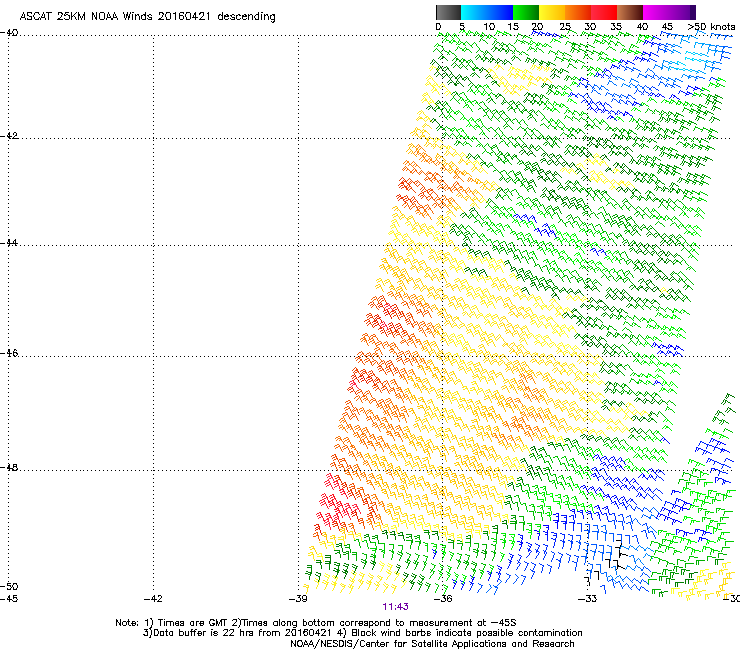Click the brown 35-40 knots color segment
740x650 pixels.
click(x=630, y=12)
